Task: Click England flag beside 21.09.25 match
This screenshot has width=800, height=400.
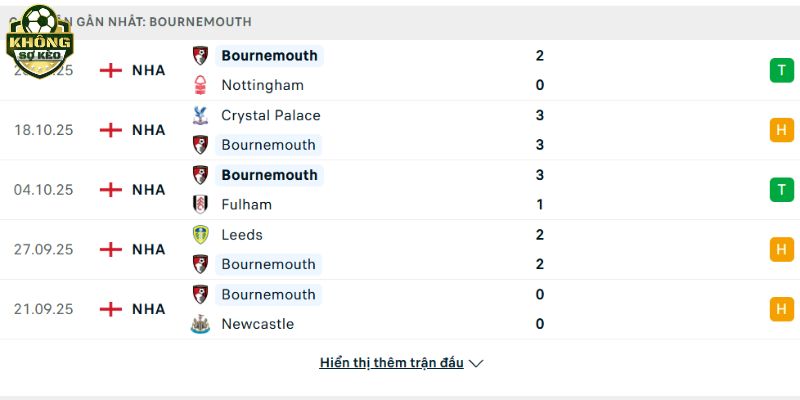Action: pyautogui.click(x=111, y=309)
